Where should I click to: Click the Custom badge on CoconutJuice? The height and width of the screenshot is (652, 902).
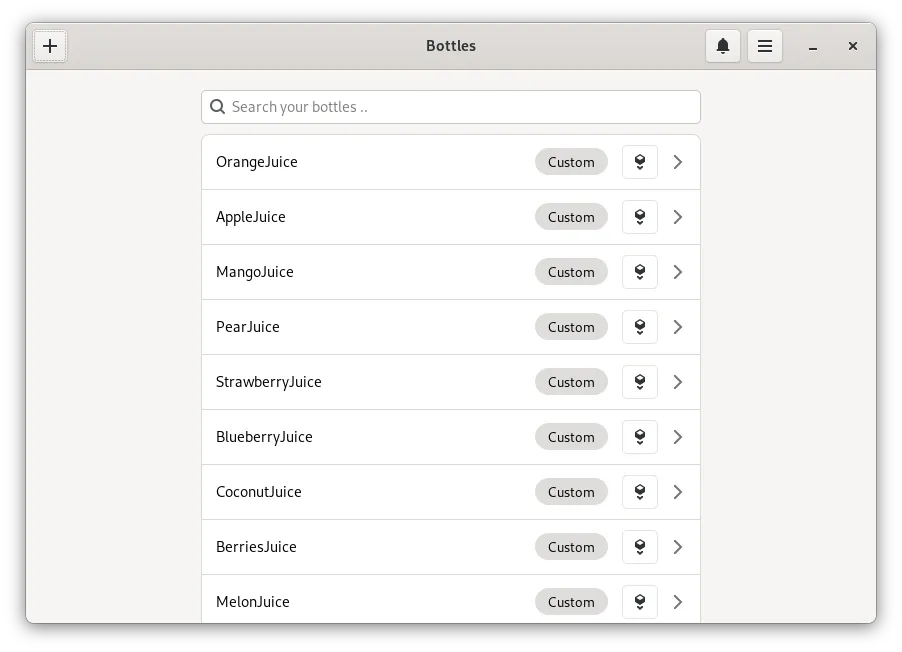point(571,492)
